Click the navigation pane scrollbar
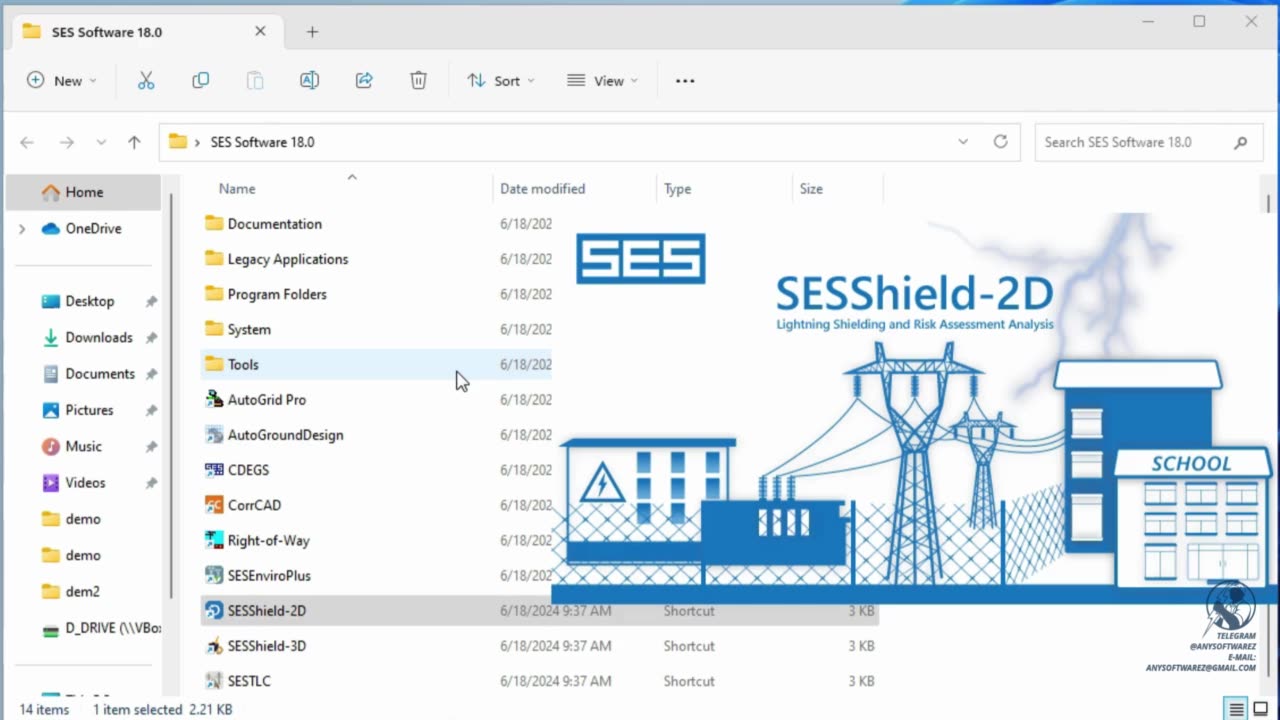The width and height of the screenshot is (1280, 720). click(172, 395)
